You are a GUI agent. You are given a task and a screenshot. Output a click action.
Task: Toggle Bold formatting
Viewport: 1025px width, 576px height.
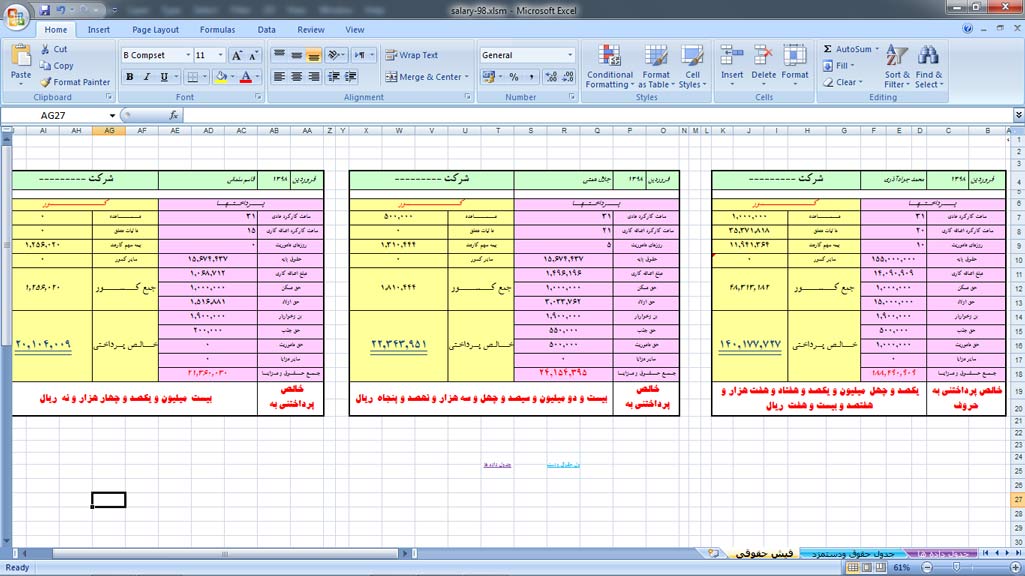129,77
